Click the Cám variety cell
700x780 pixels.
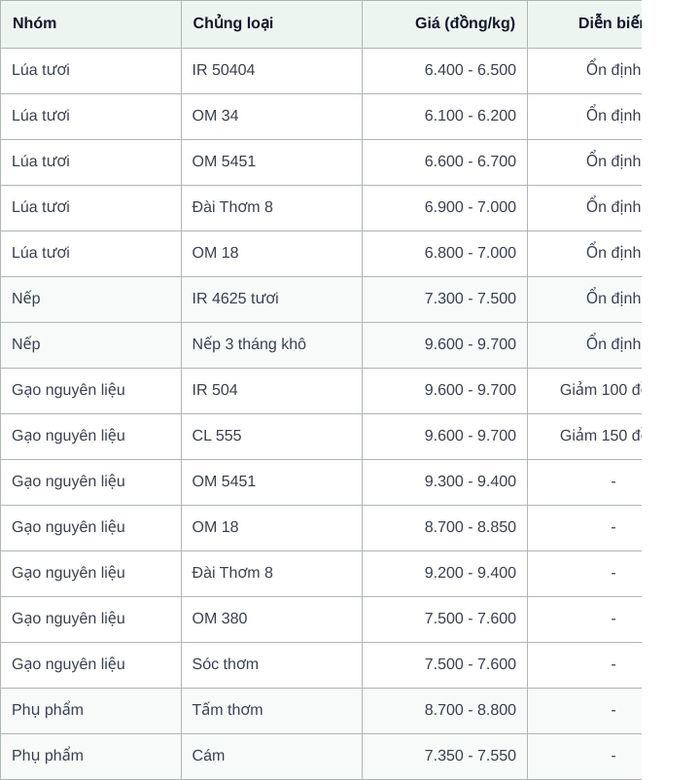pos(272,756)
